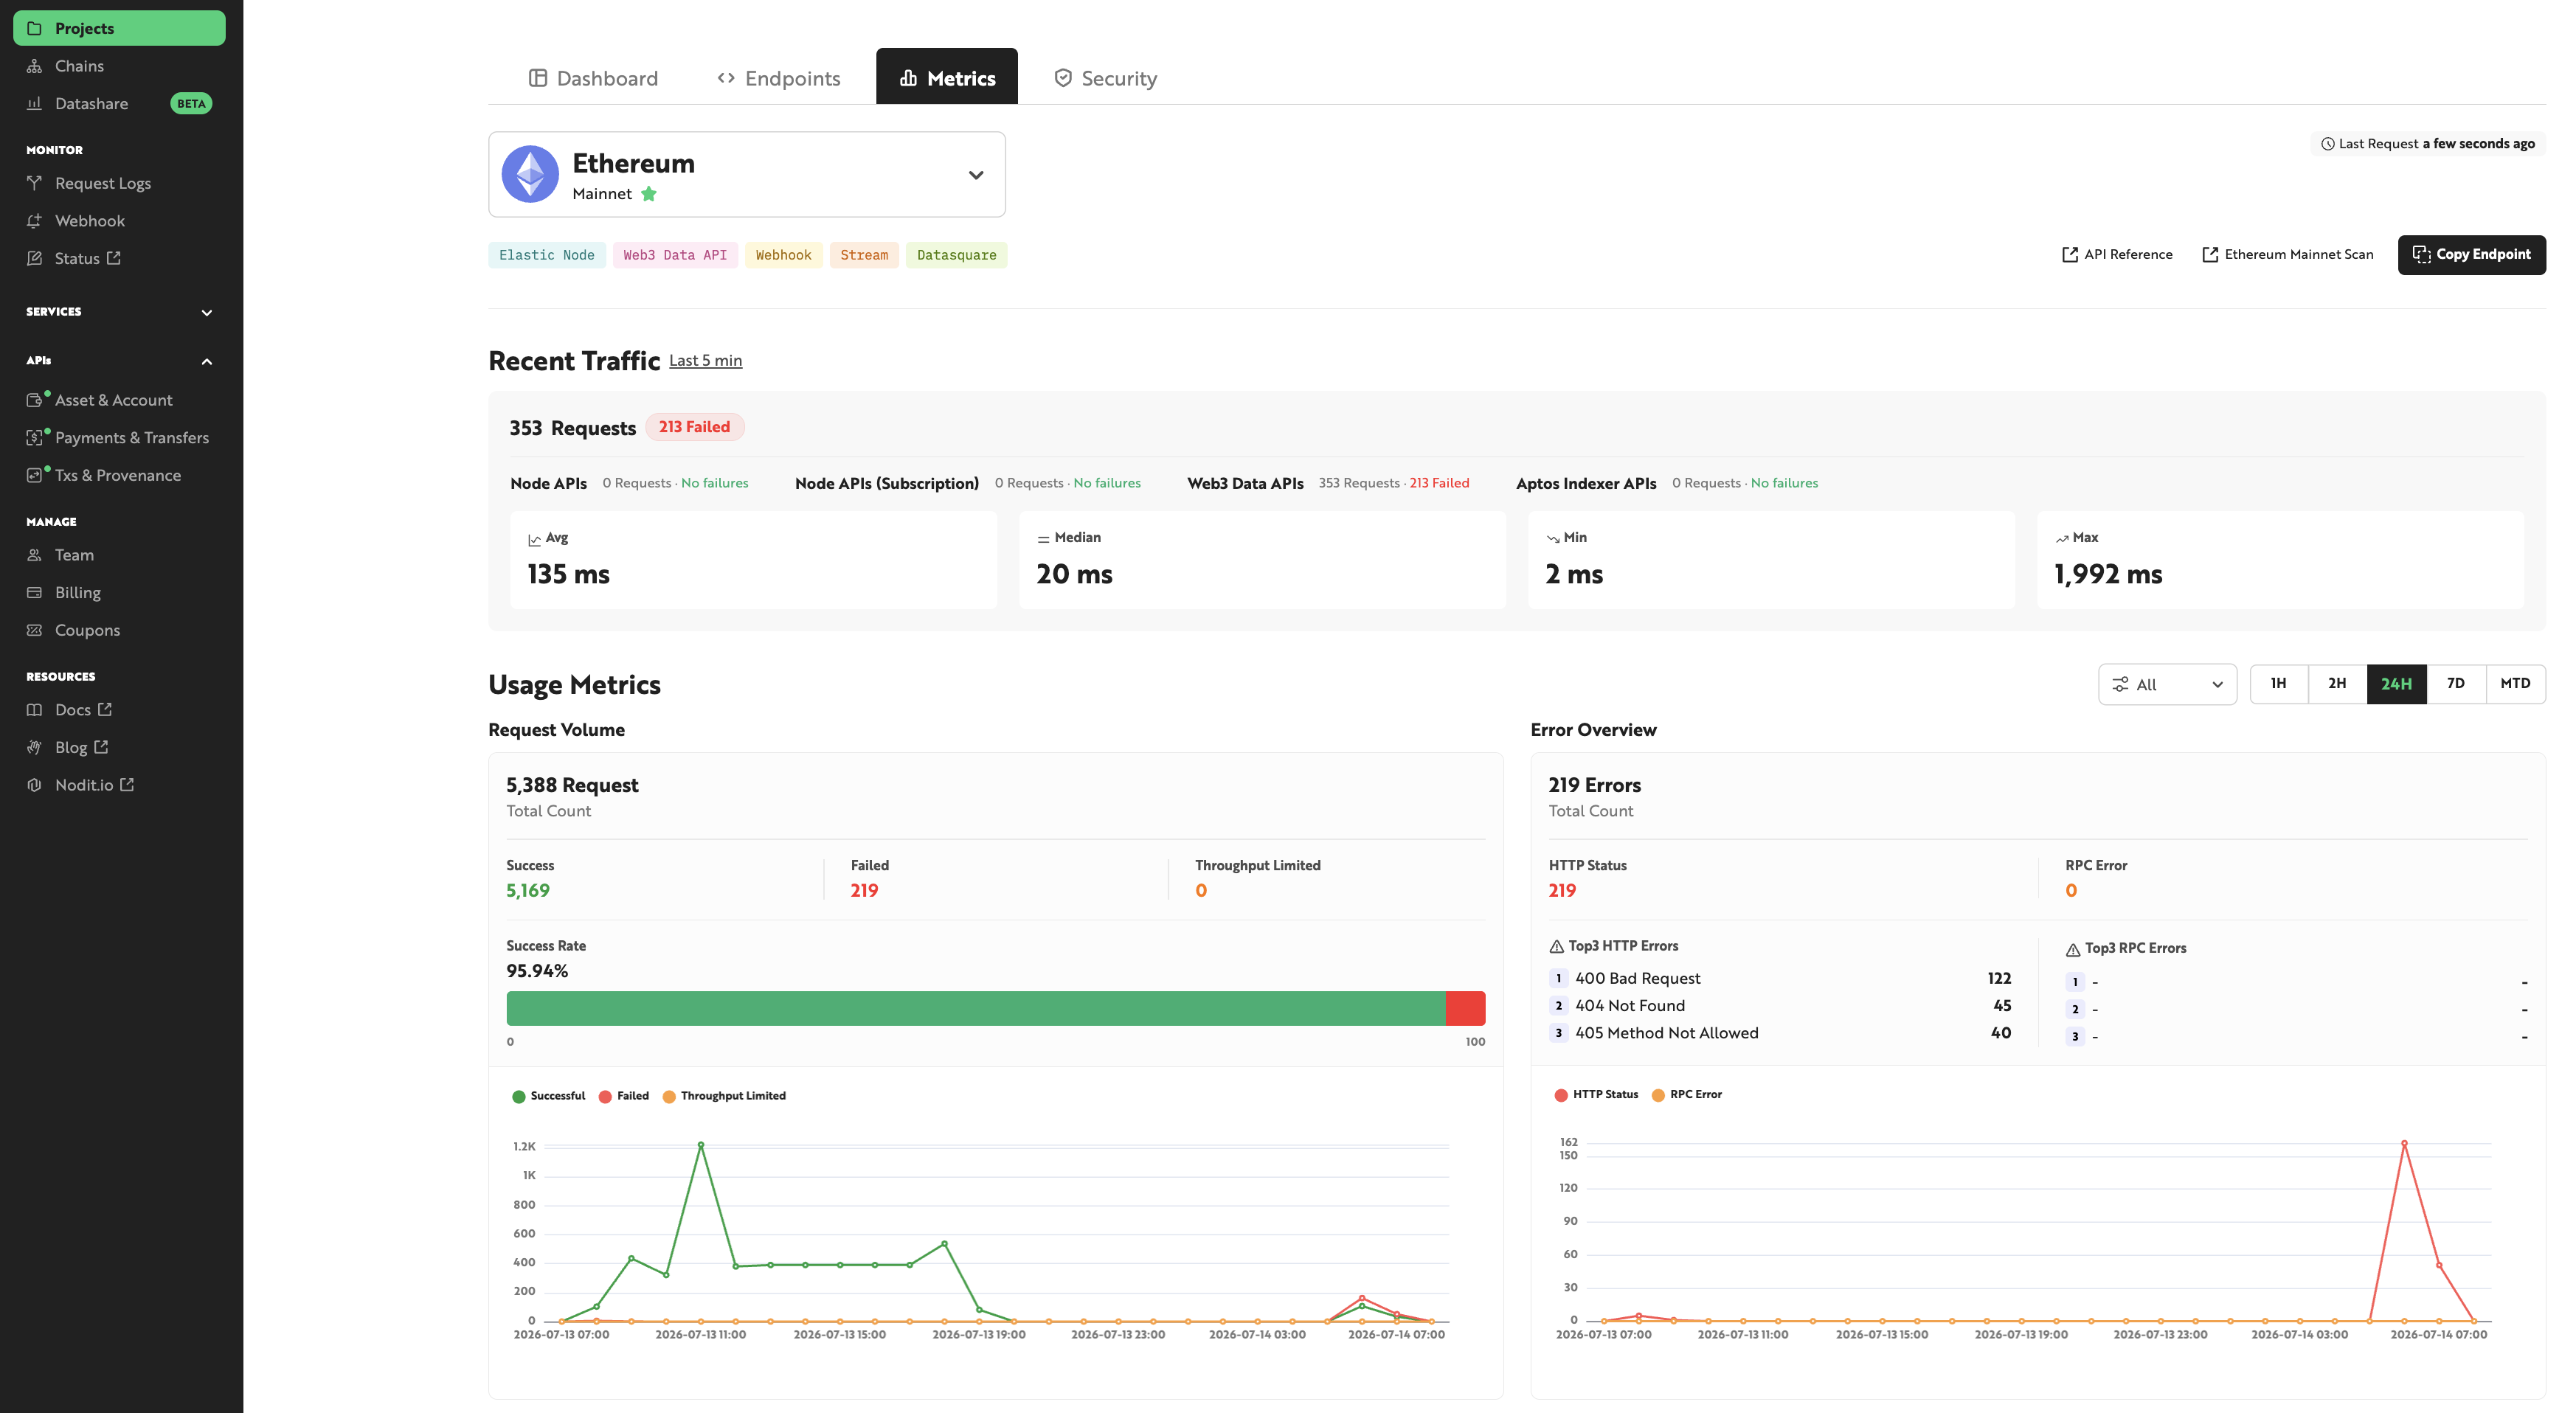Click the Ethereum logo icon
2576x1413 pixels.
(x=530, y=174)
